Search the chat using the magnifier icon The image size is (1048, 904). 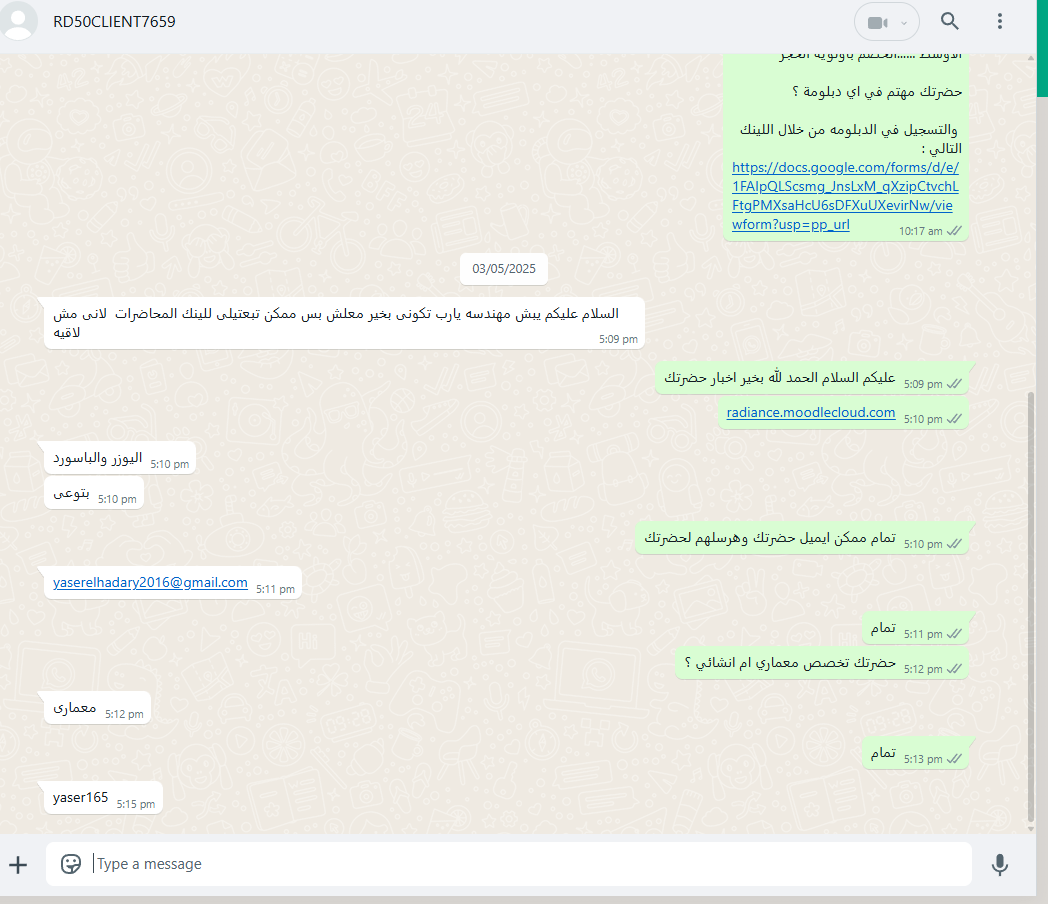[950, 21]
